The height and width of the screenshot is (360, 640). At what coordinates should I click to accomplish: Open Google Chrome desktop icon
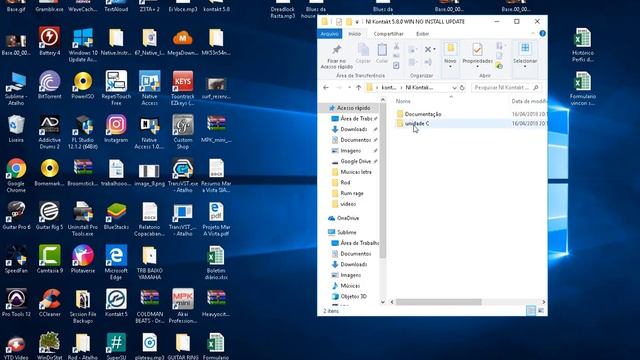click(x=16, y=176)
